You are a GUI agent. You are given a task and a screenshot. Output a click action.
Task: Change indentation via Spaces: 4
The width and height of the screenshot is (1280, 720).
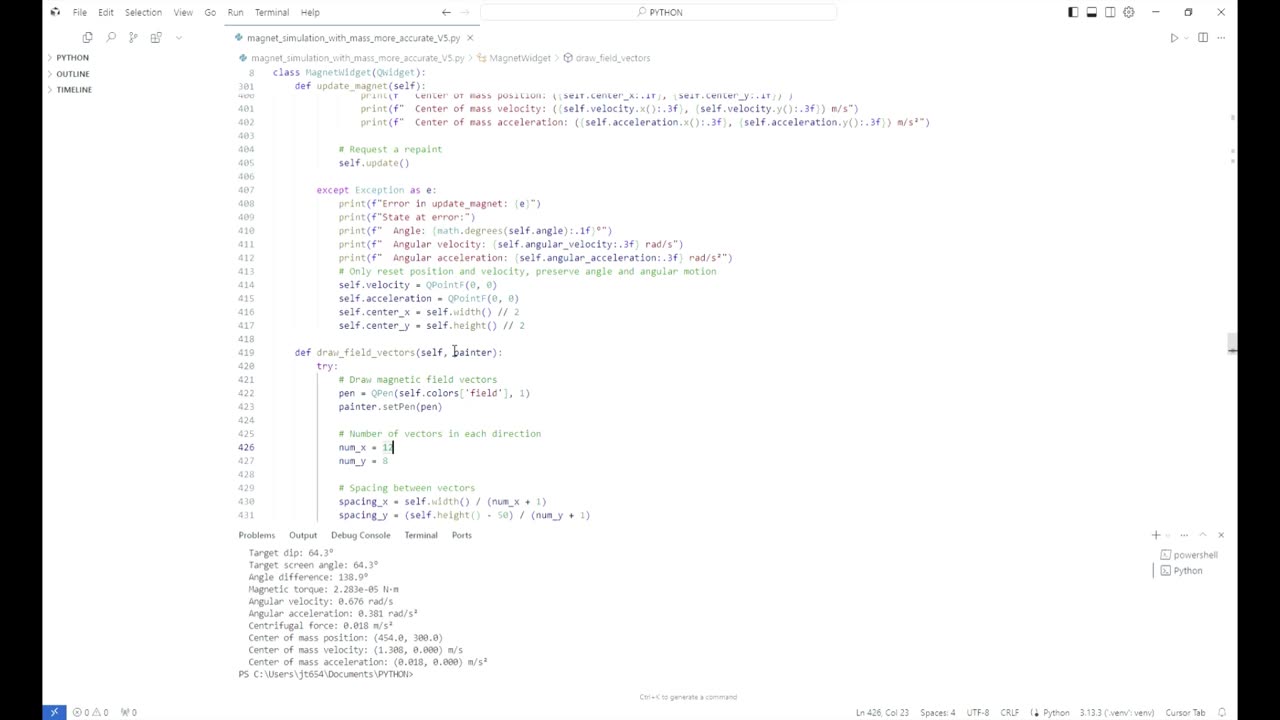(x=938, y=712)
